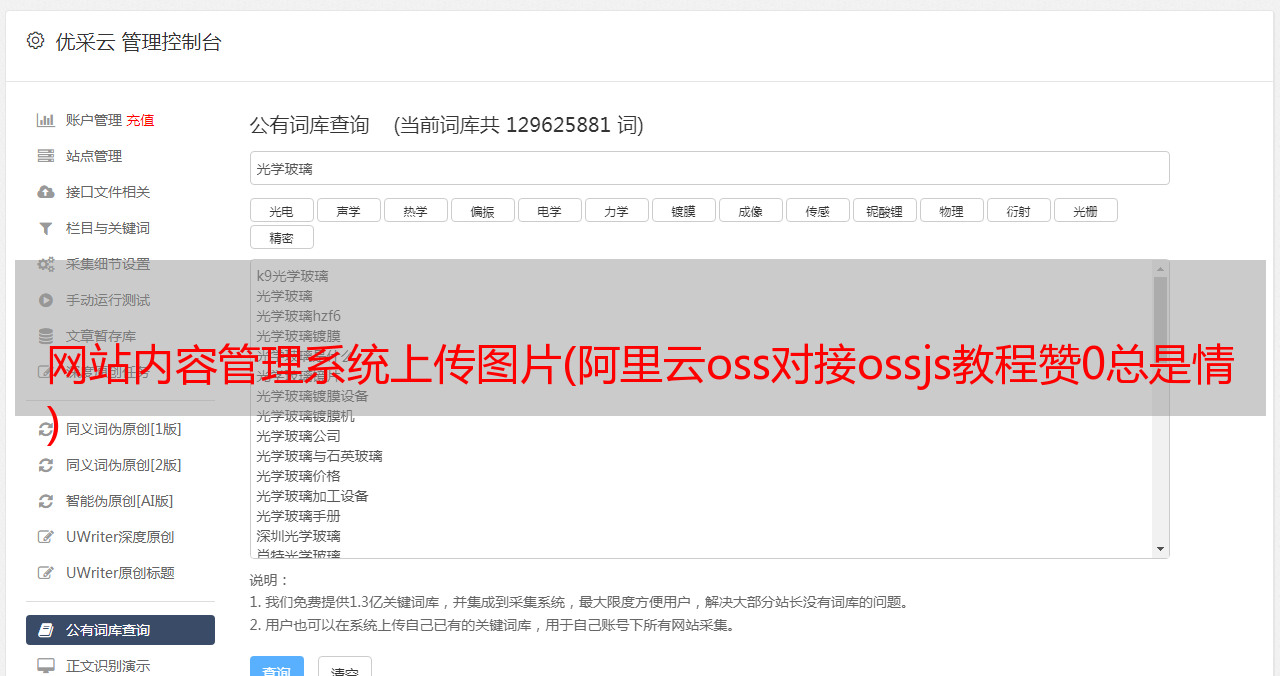Open the 接口文件相关 cloud upload icon

coord(46,192)
